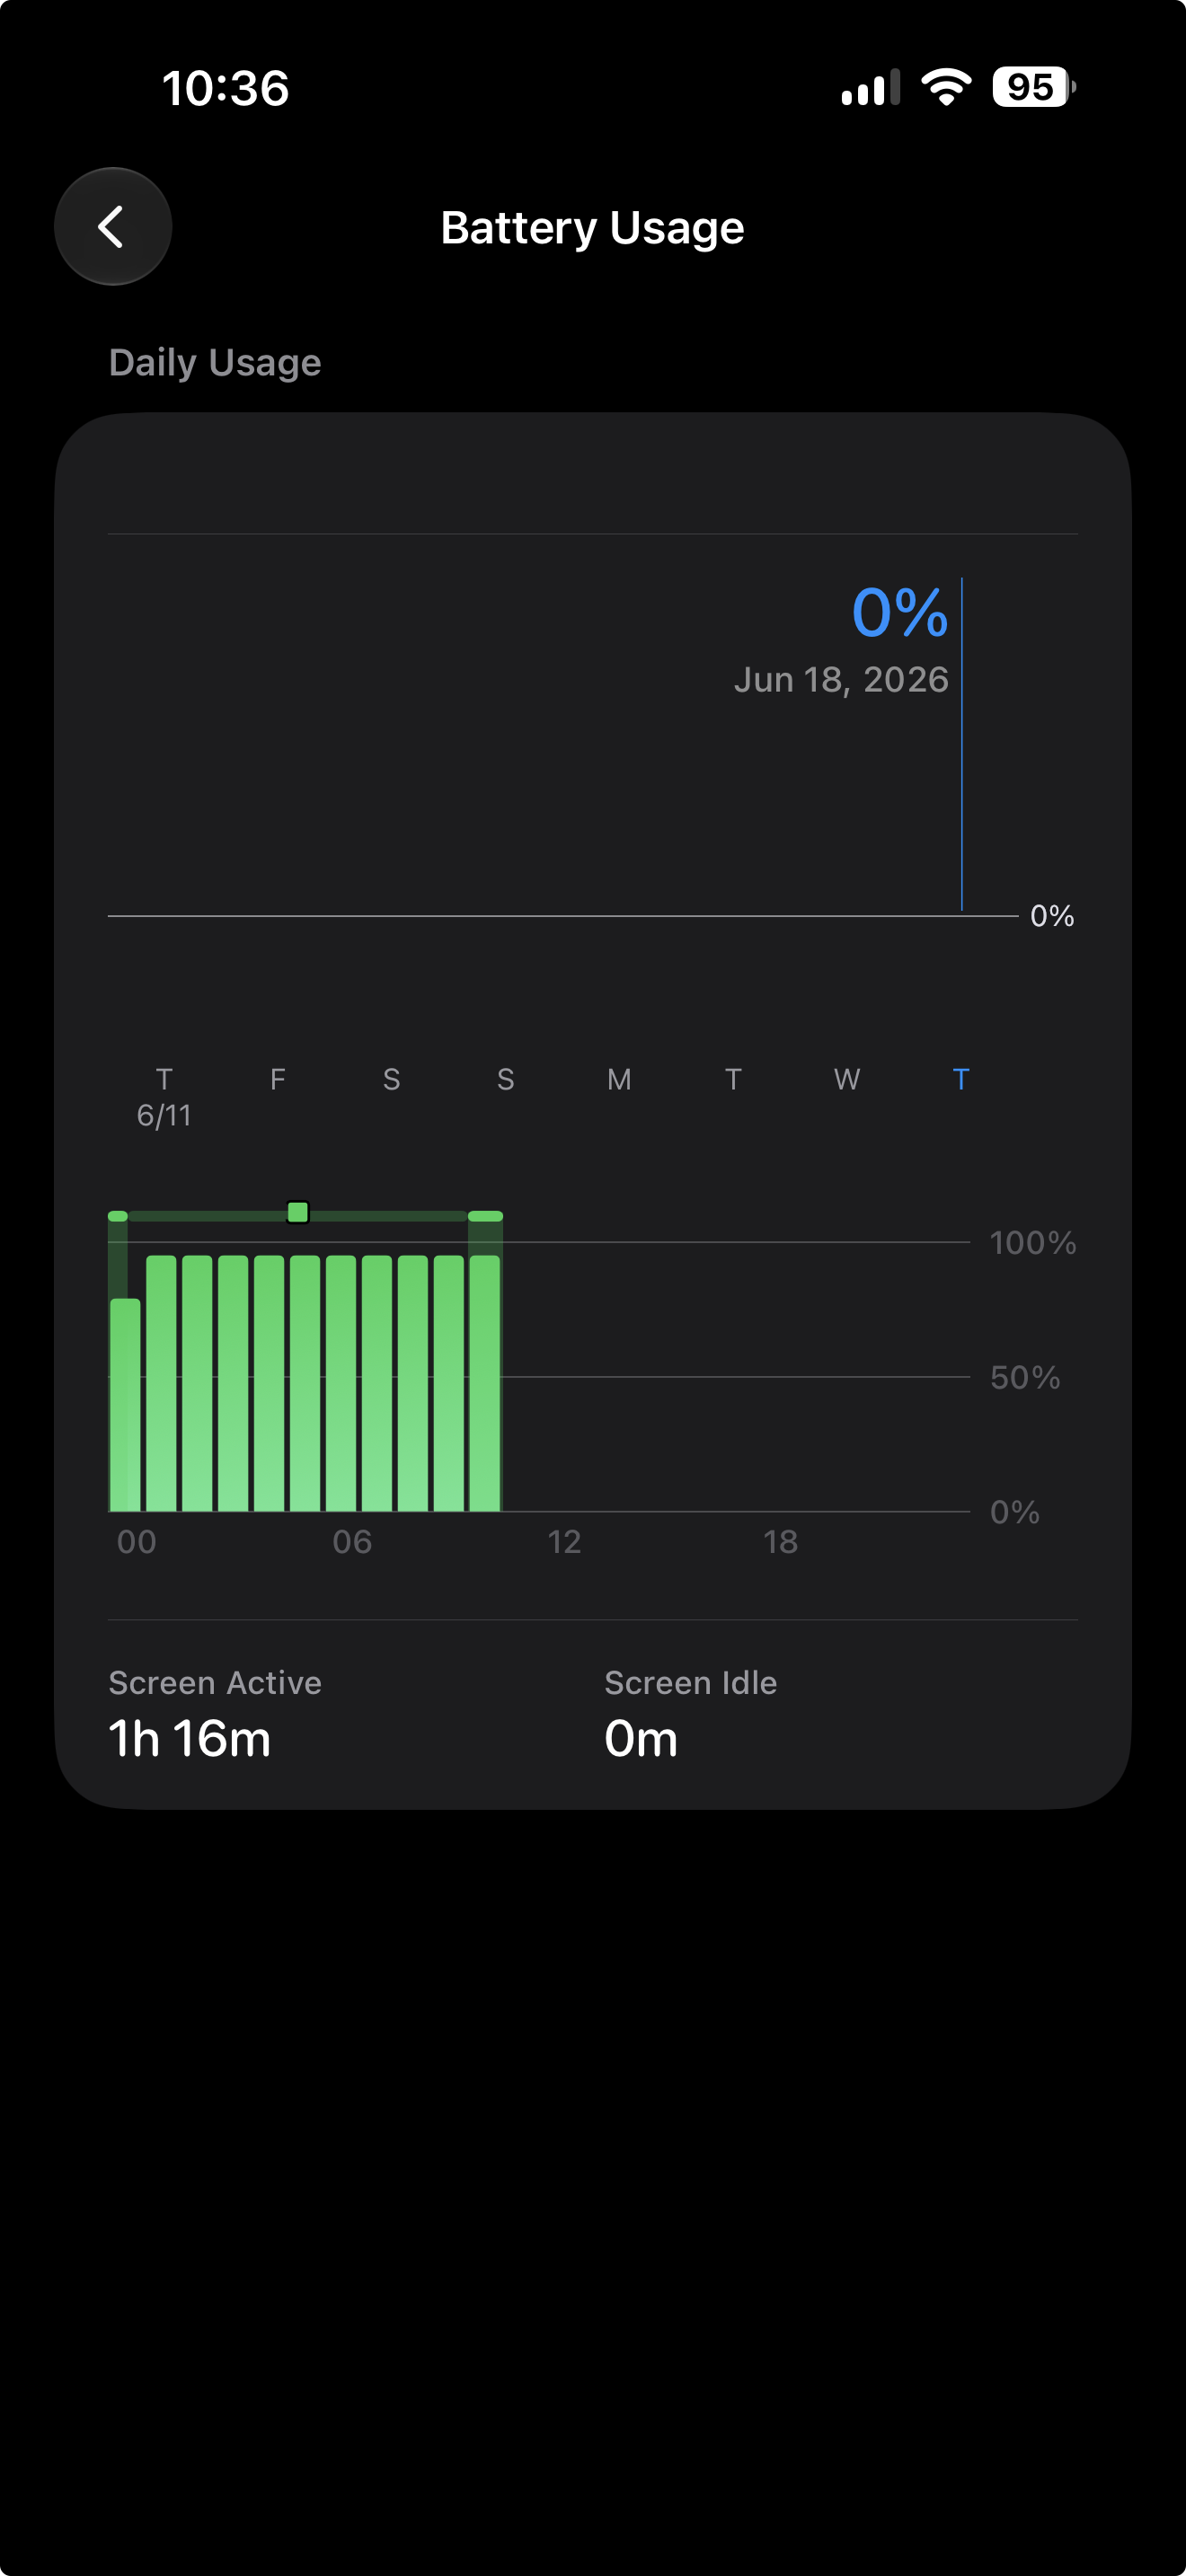Tap the Screen Idle 0m stat

point(691,1714)
